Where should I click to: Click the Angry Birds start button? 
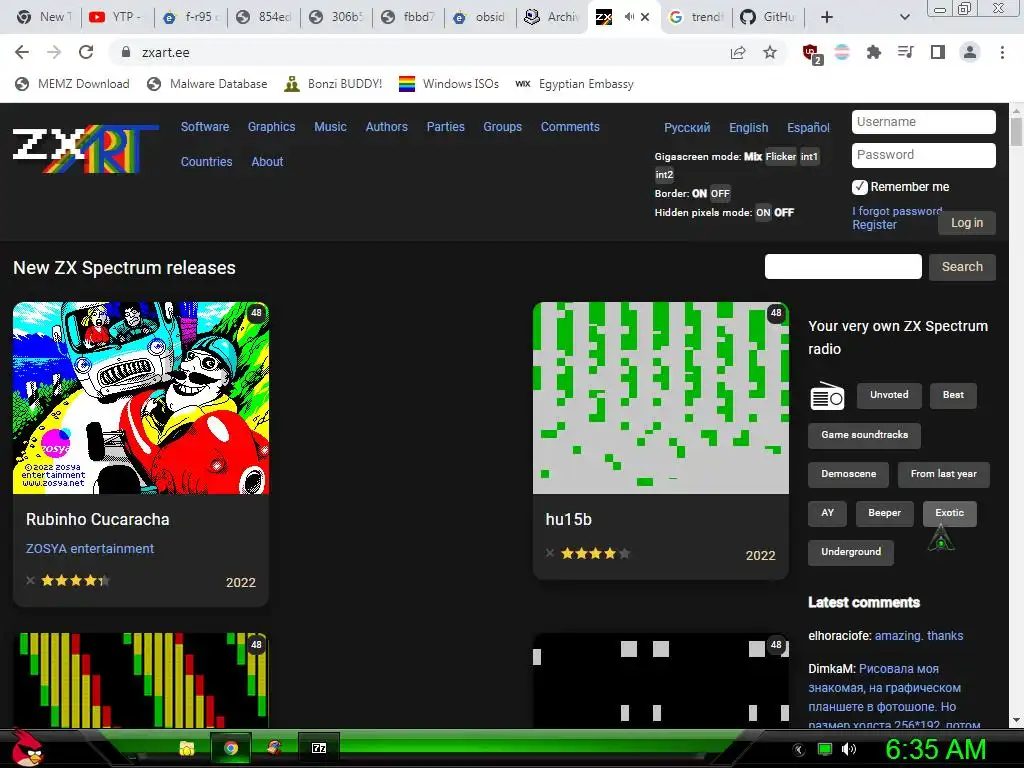27,748
